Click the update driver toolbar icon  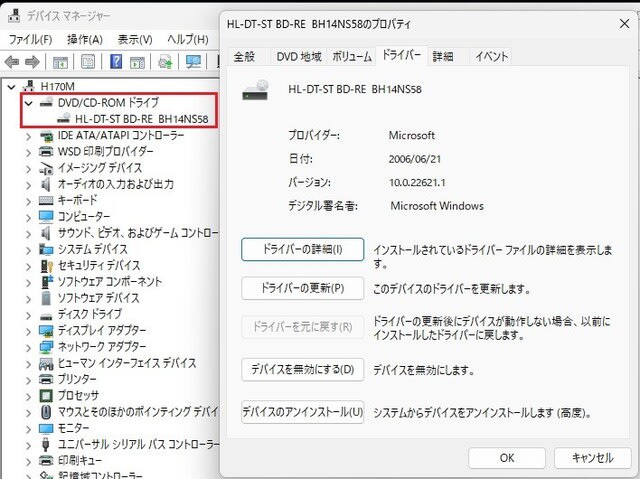[x=165, y=62]
